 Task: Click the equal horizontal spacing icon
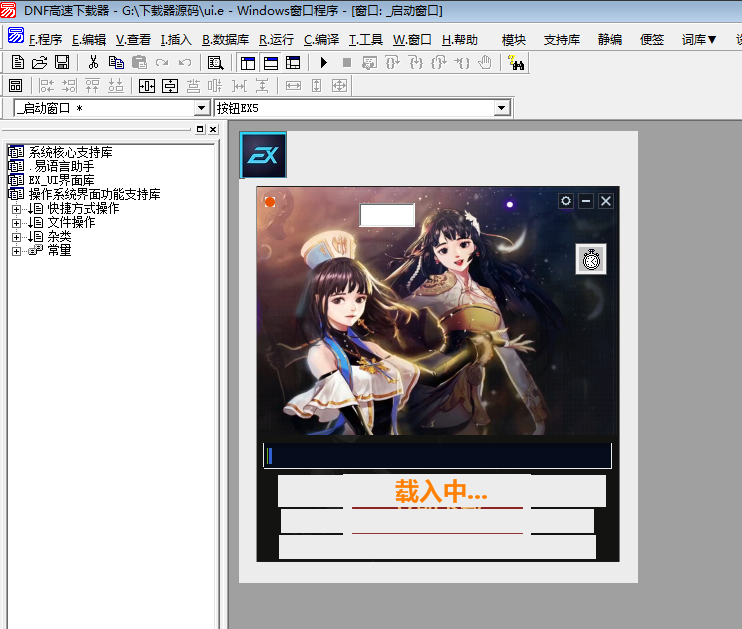(x=239, y=86)
